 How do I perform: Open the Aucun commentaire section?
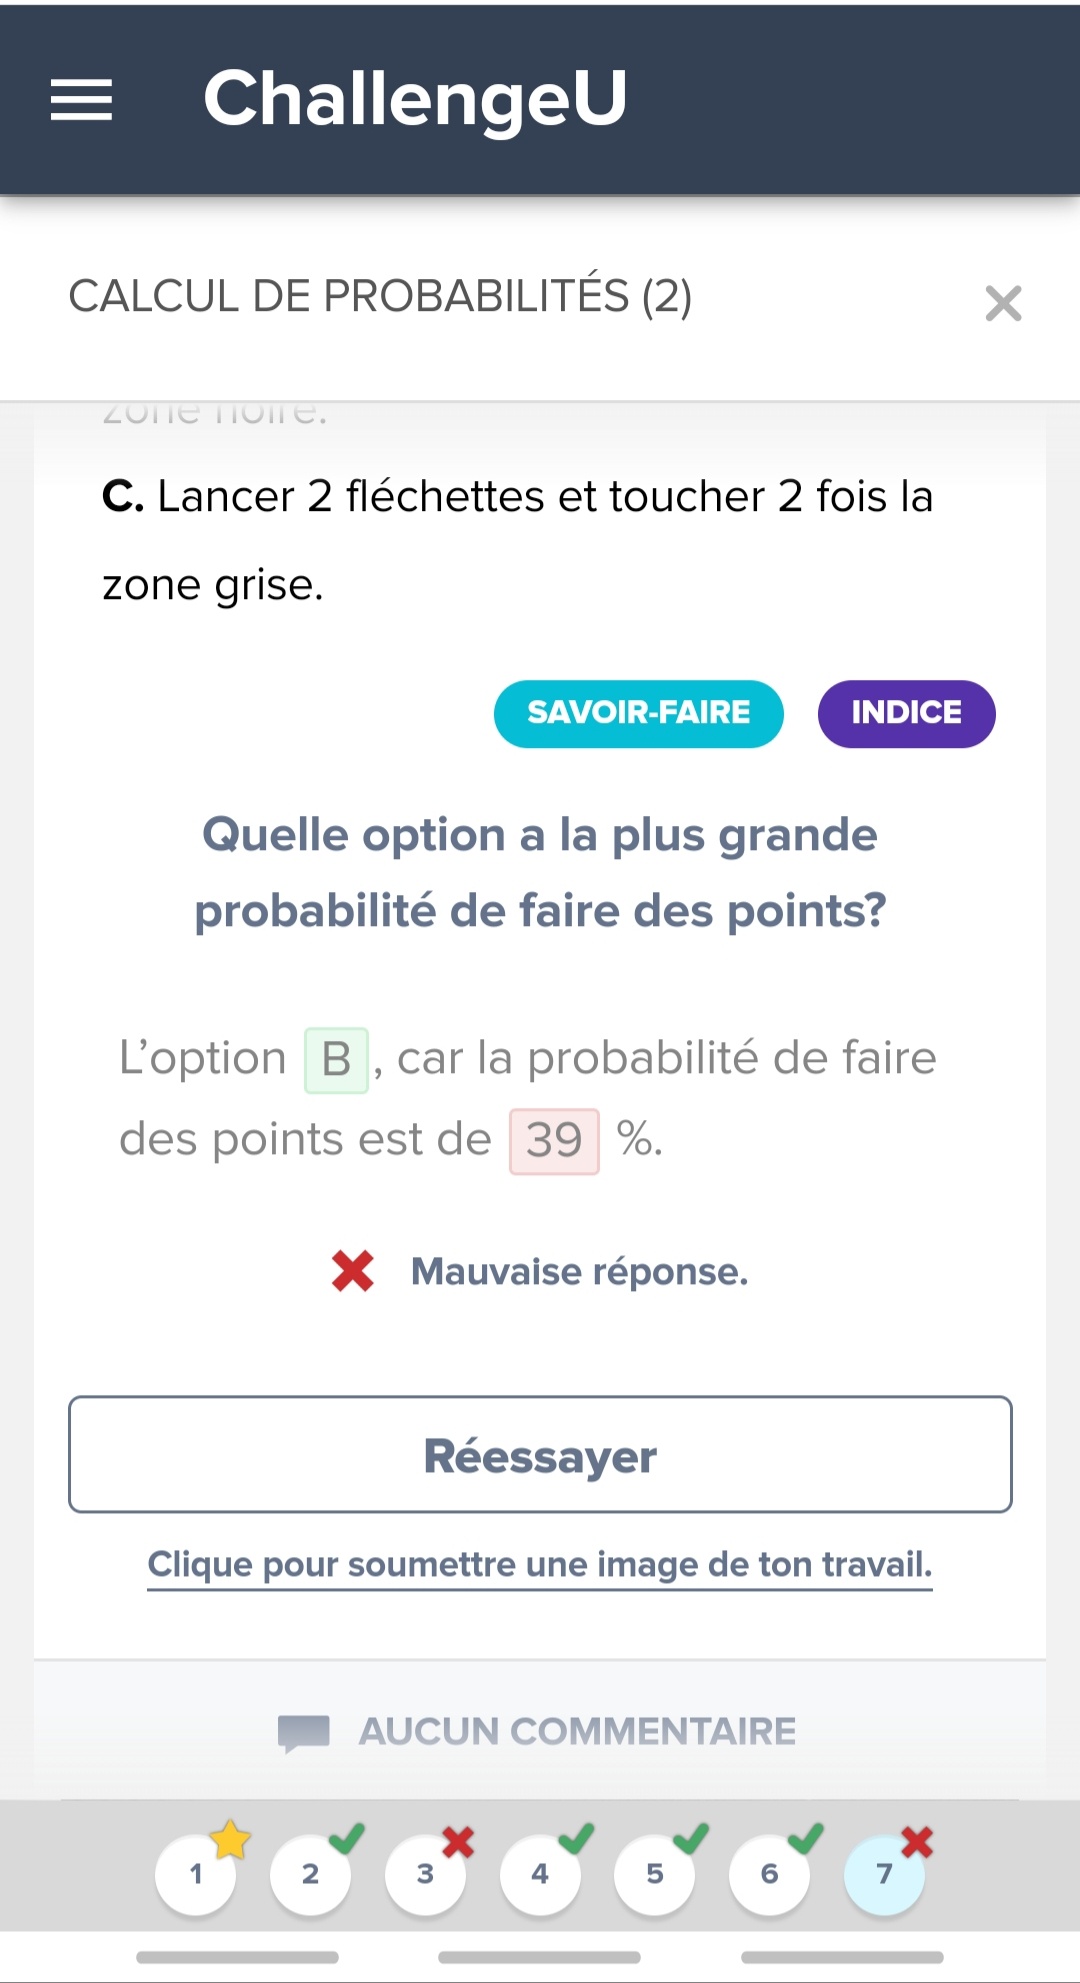pyautogui.click(x=577, y=1732)
